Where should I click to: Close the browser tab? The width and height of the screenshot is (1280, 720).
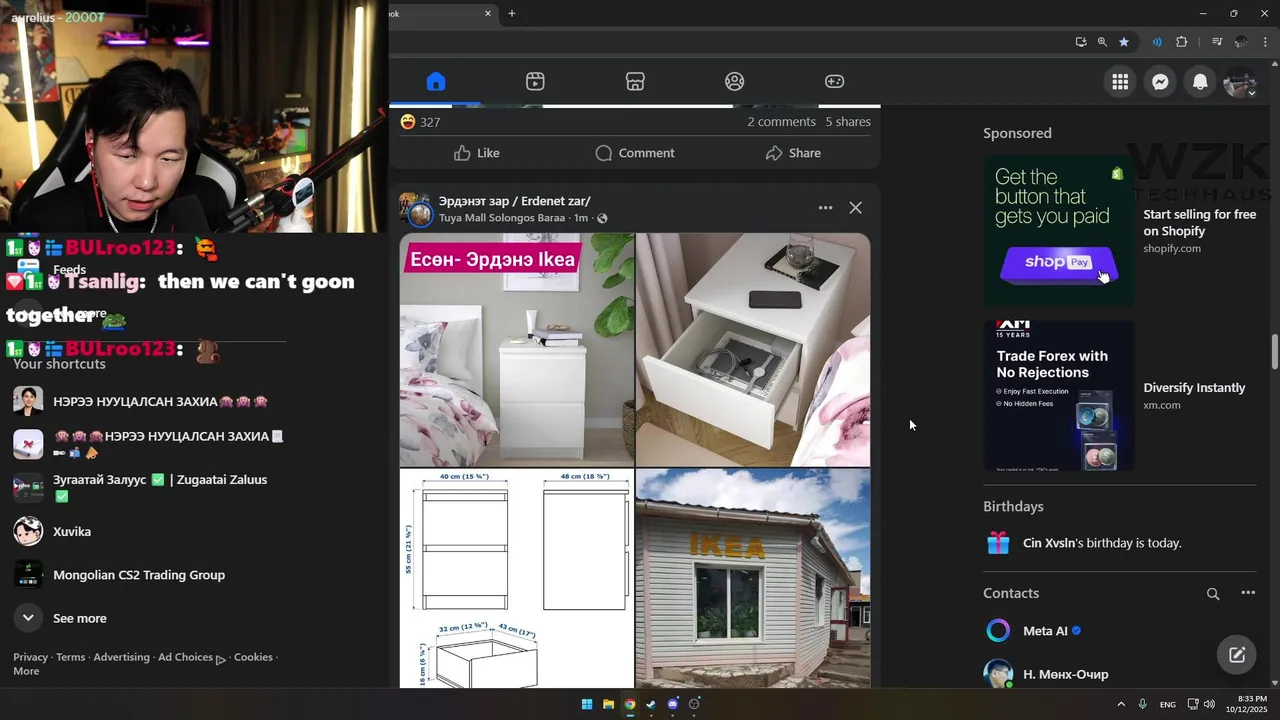(x=488, y=14)
